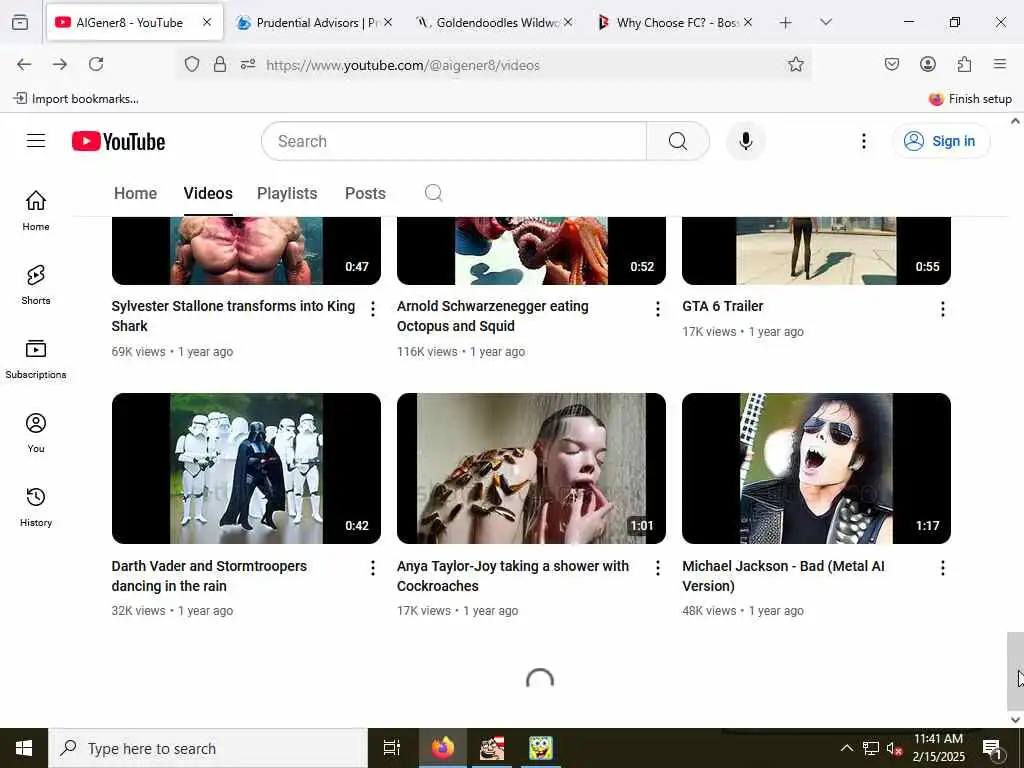Open Shorts in the sidebar

click(x=36, y=285)
